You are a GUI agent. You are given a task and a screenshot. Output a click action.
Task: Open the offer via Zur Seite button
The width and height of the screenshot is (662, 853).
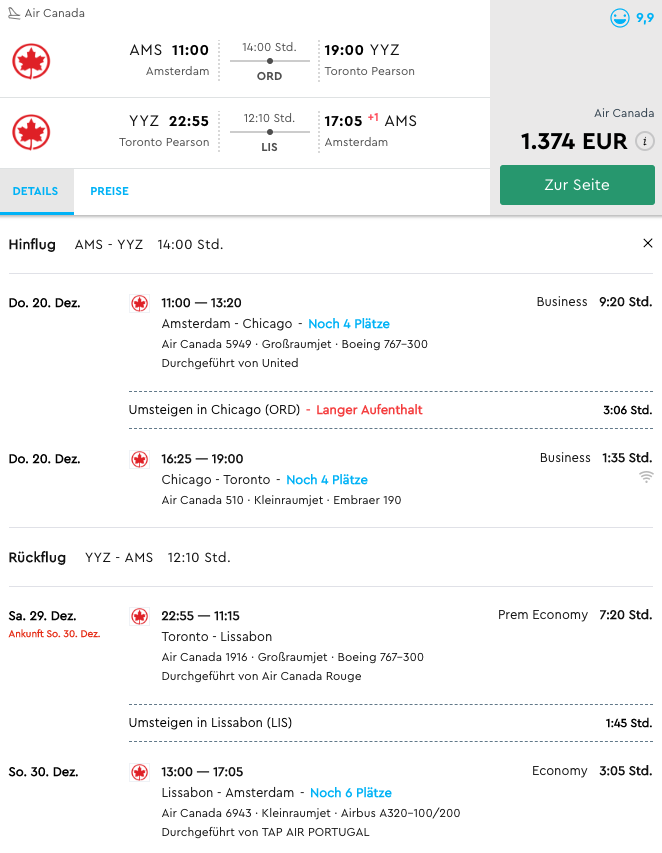[x=577, y=185]
